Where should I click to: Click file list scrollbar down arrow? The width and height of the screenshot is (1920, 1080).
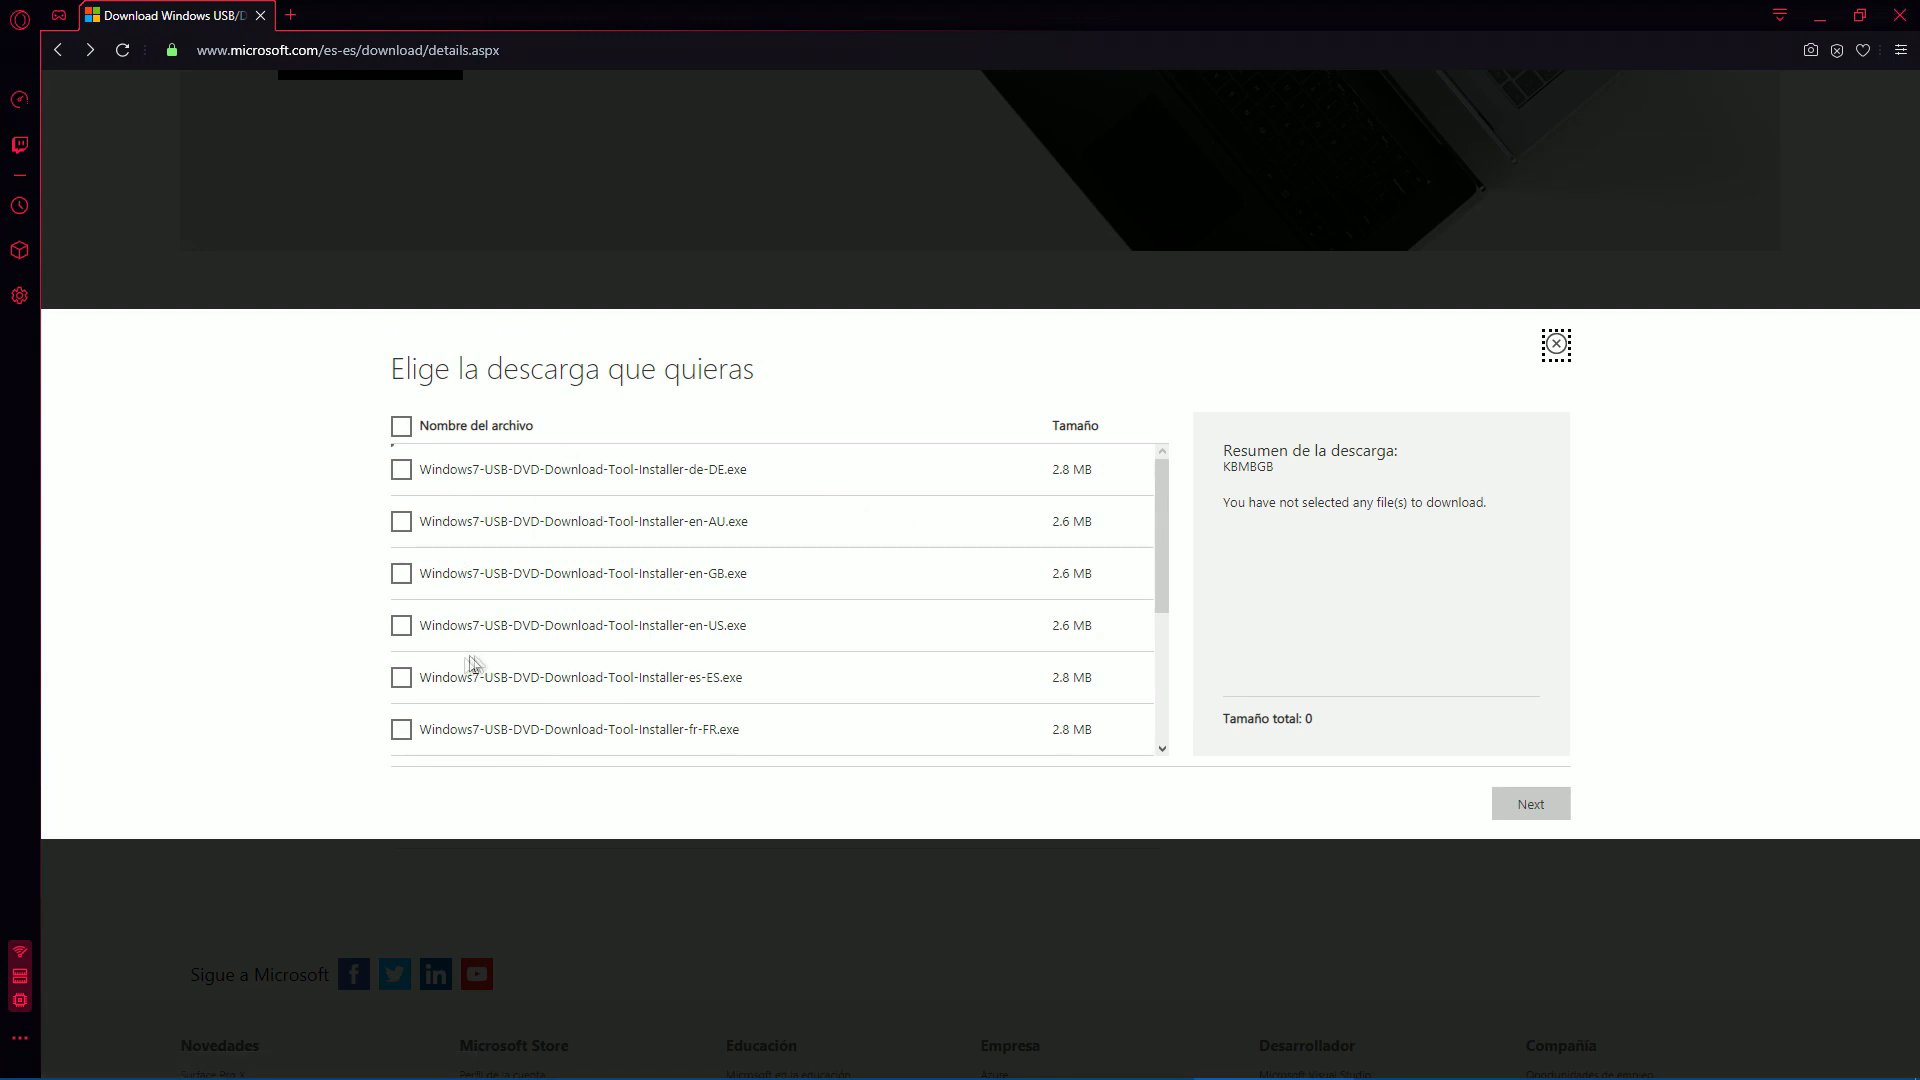1162,748
